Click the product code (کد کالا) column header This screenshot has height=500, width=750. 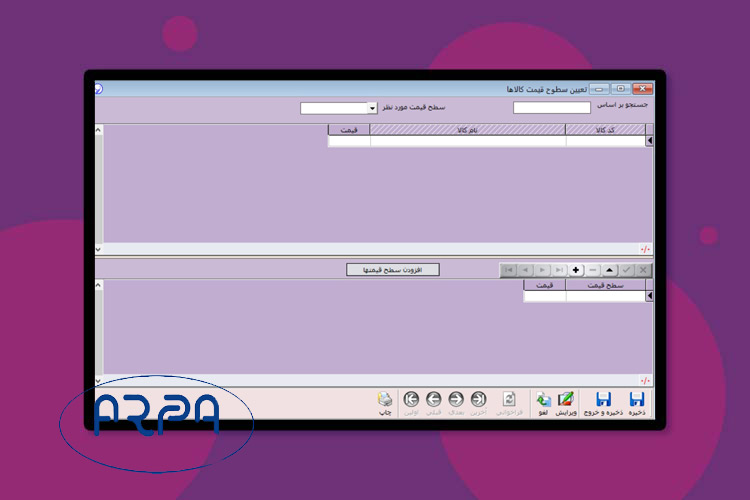click(604, 130)
